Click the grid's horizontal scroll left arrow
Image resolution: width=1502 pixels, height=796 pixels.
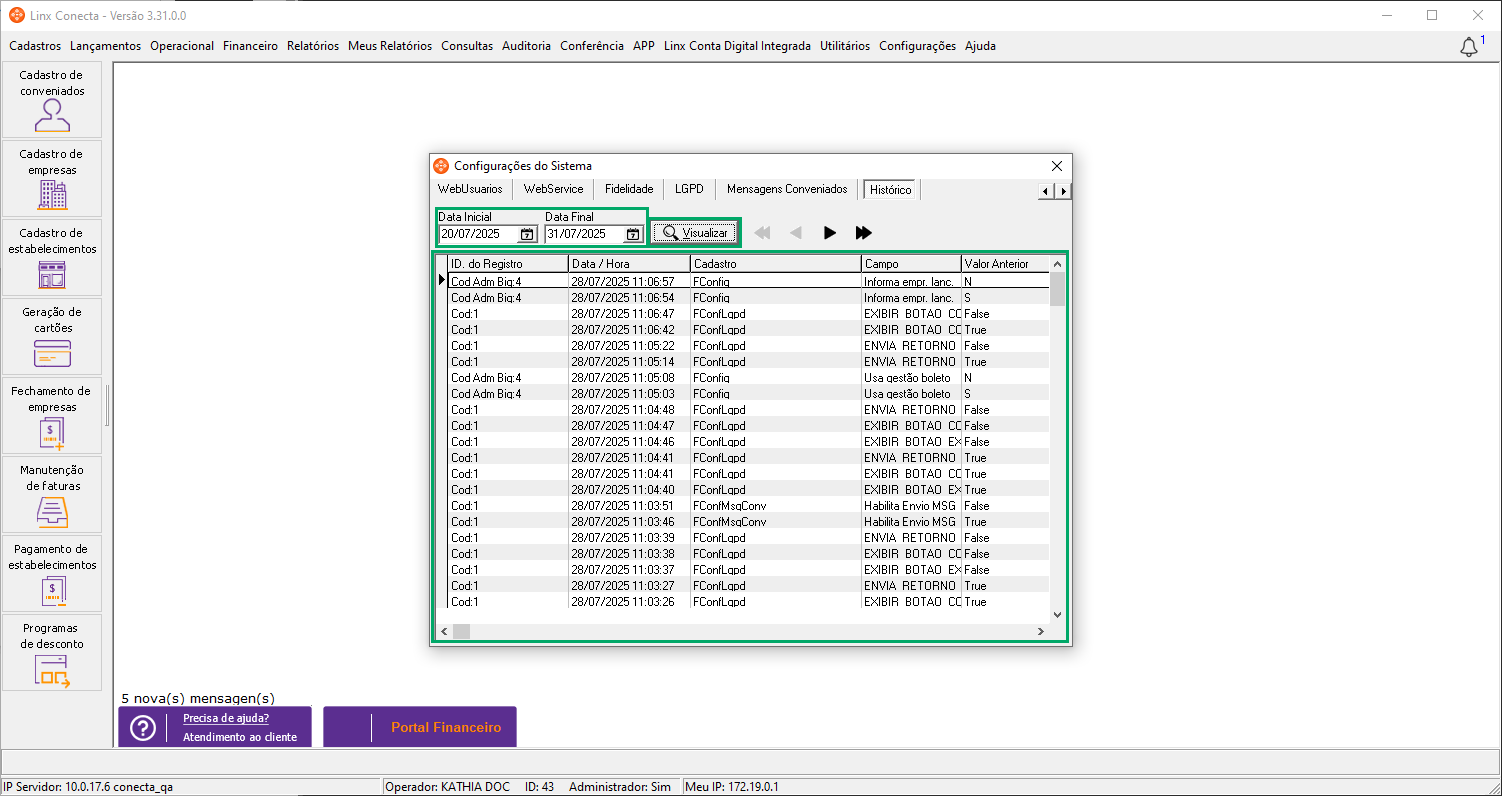pos(444,631)
